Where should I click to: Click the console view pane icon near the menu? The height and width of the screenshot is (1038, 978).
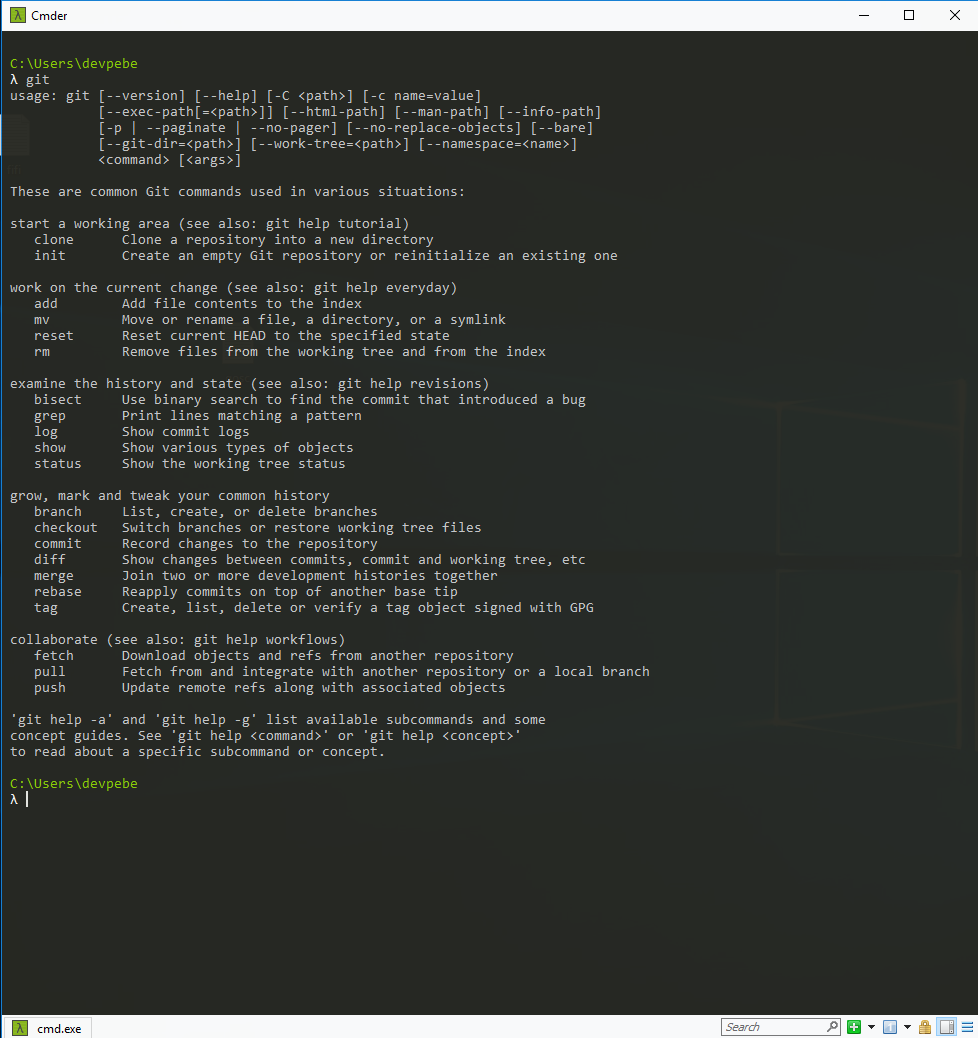[x=946, y=1027]
